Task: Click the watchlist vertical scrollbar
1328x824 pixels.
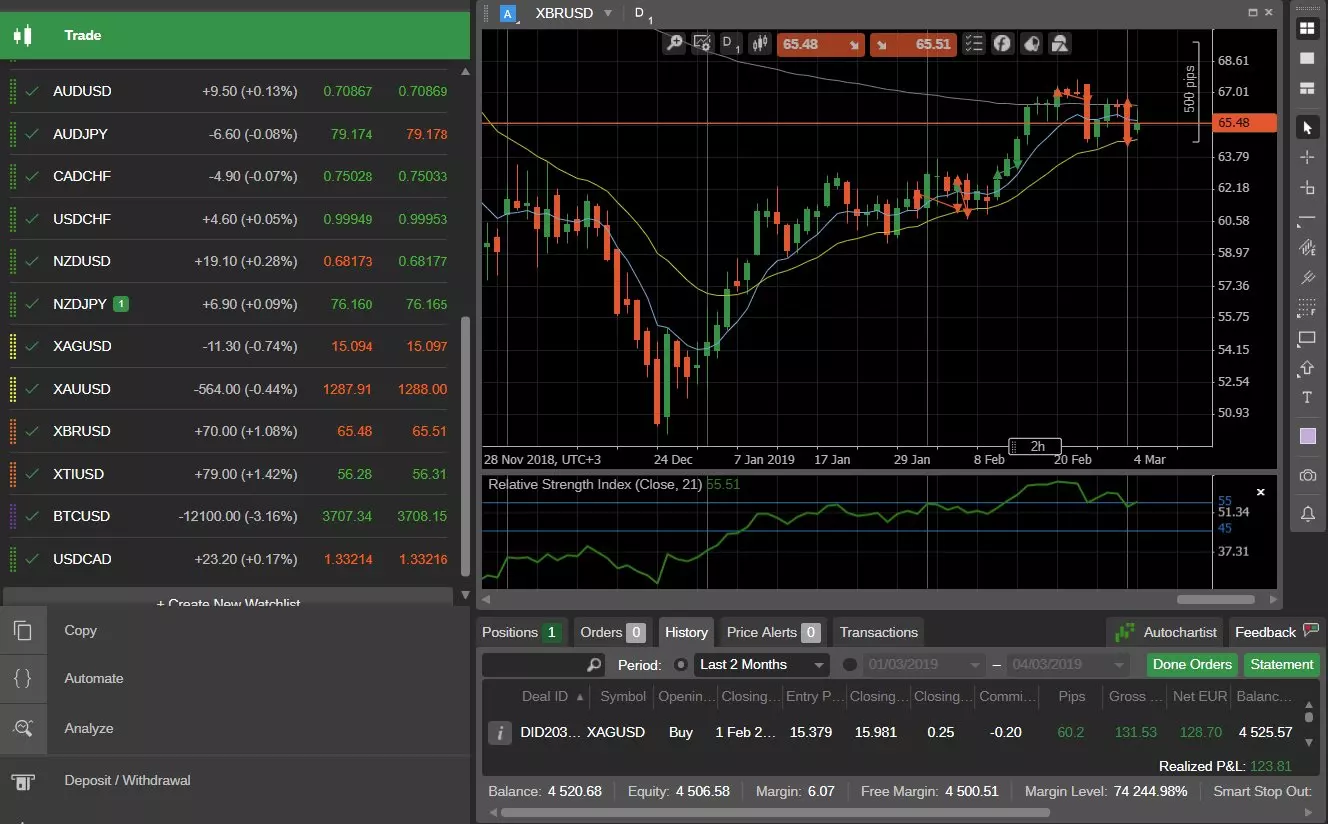Action: point(464,447)
